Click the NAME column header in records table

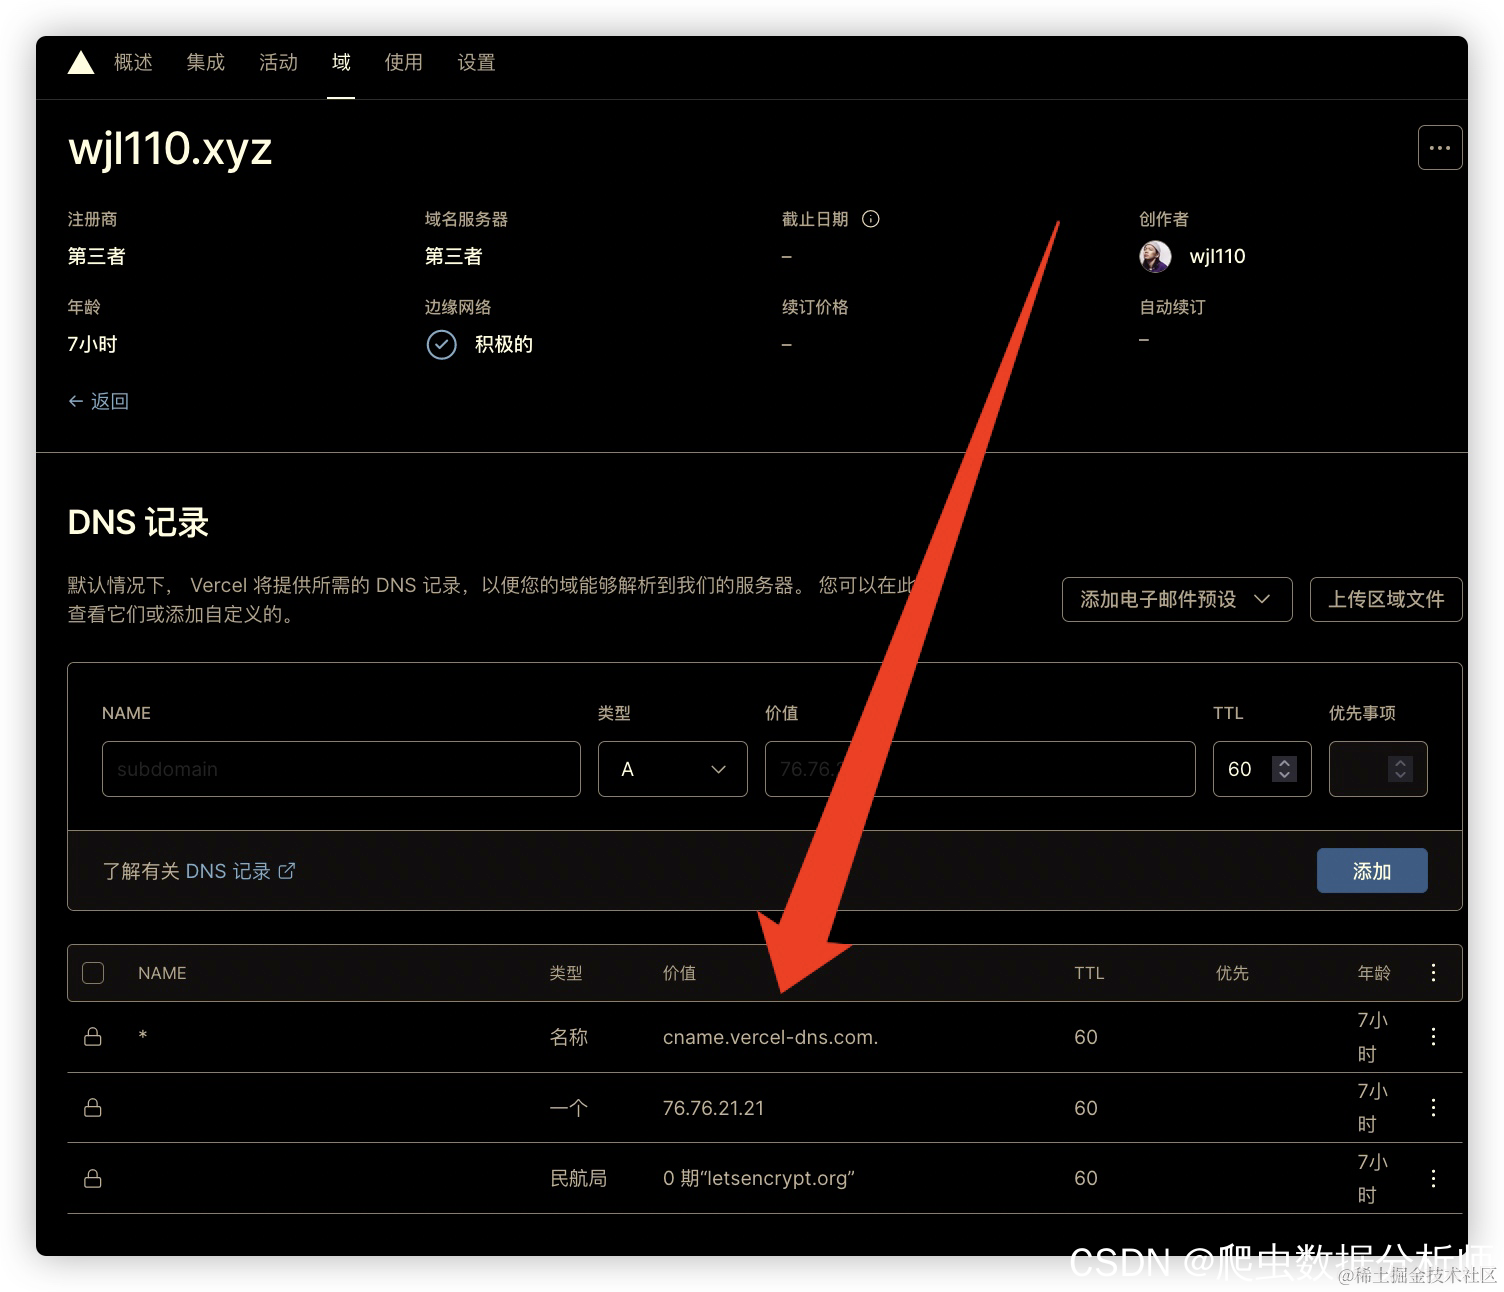tap(162, 973)
